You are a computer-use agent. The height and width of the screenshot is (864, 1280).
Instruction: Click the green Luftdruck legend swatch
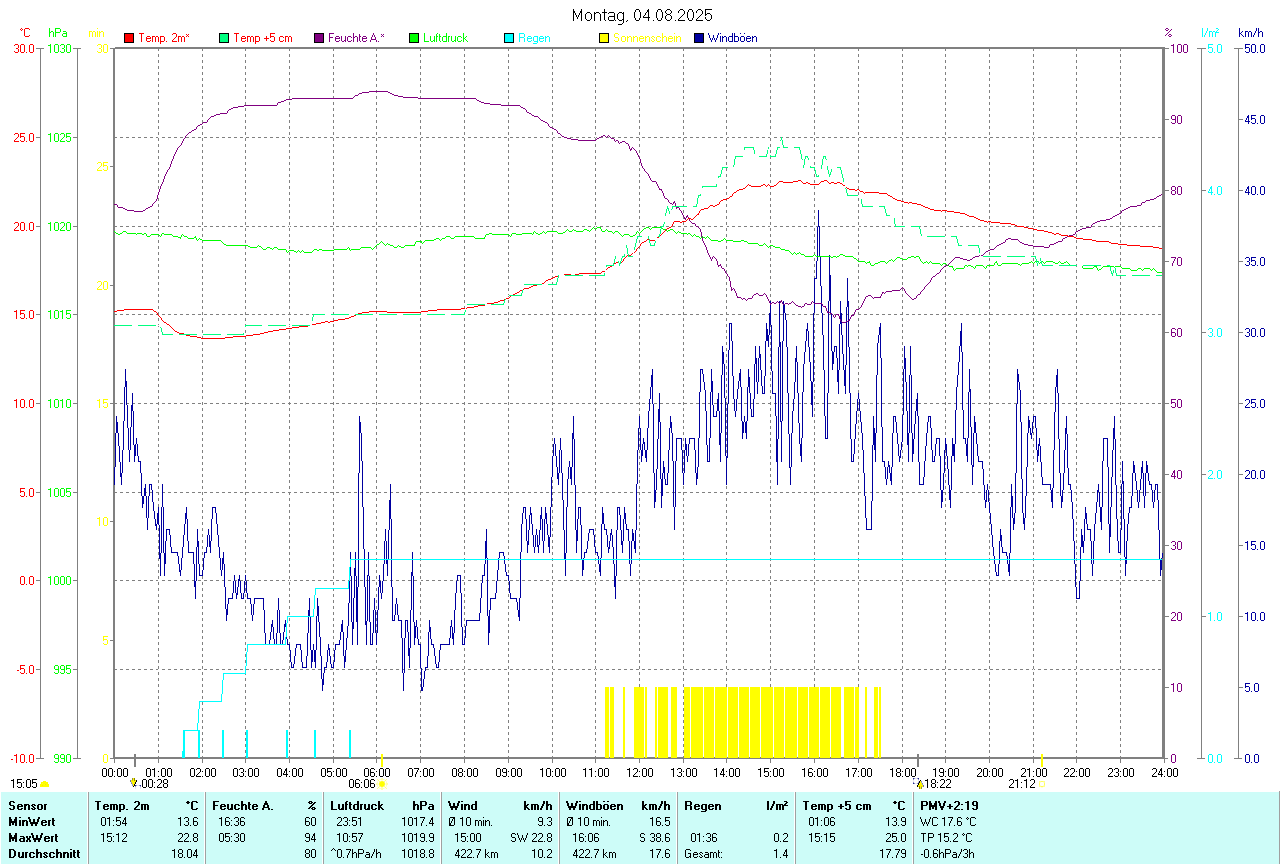tap(414, 38)
